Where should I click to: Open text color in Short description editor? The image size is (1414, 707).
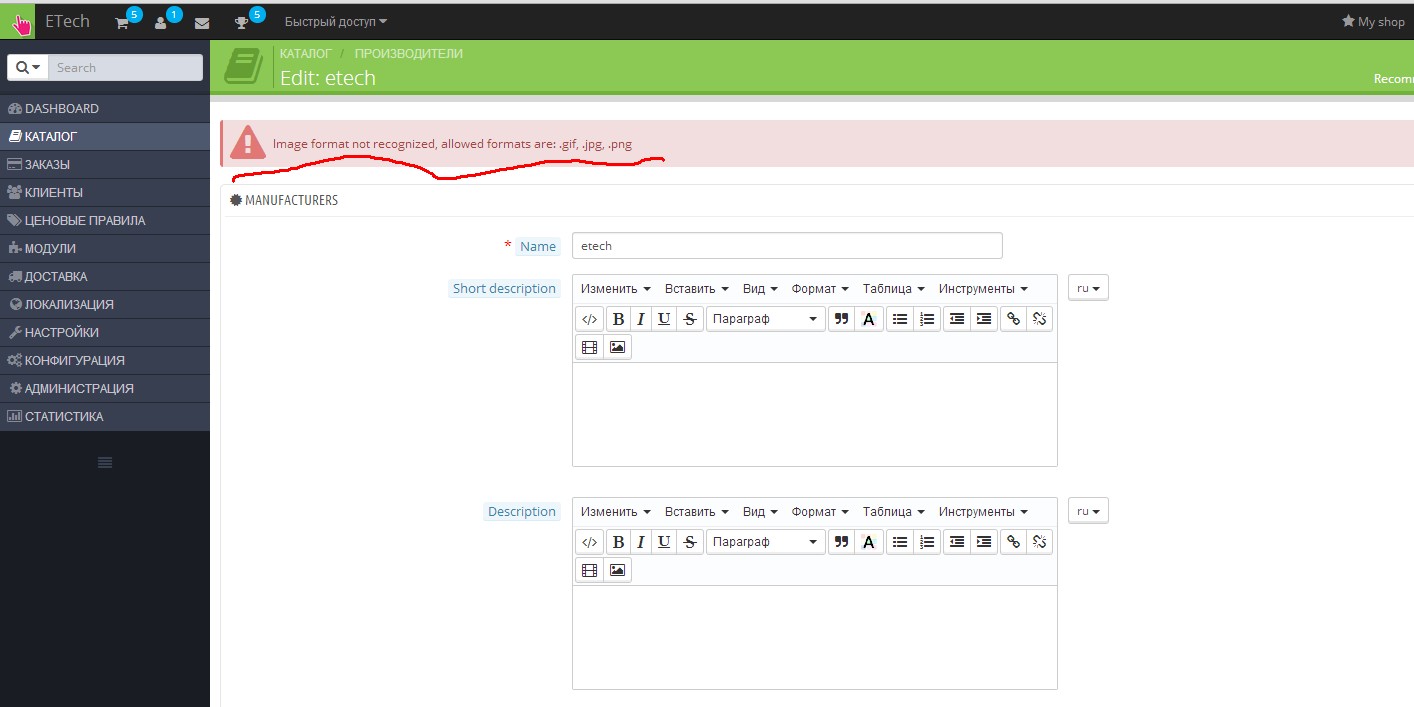coord(868,319)
